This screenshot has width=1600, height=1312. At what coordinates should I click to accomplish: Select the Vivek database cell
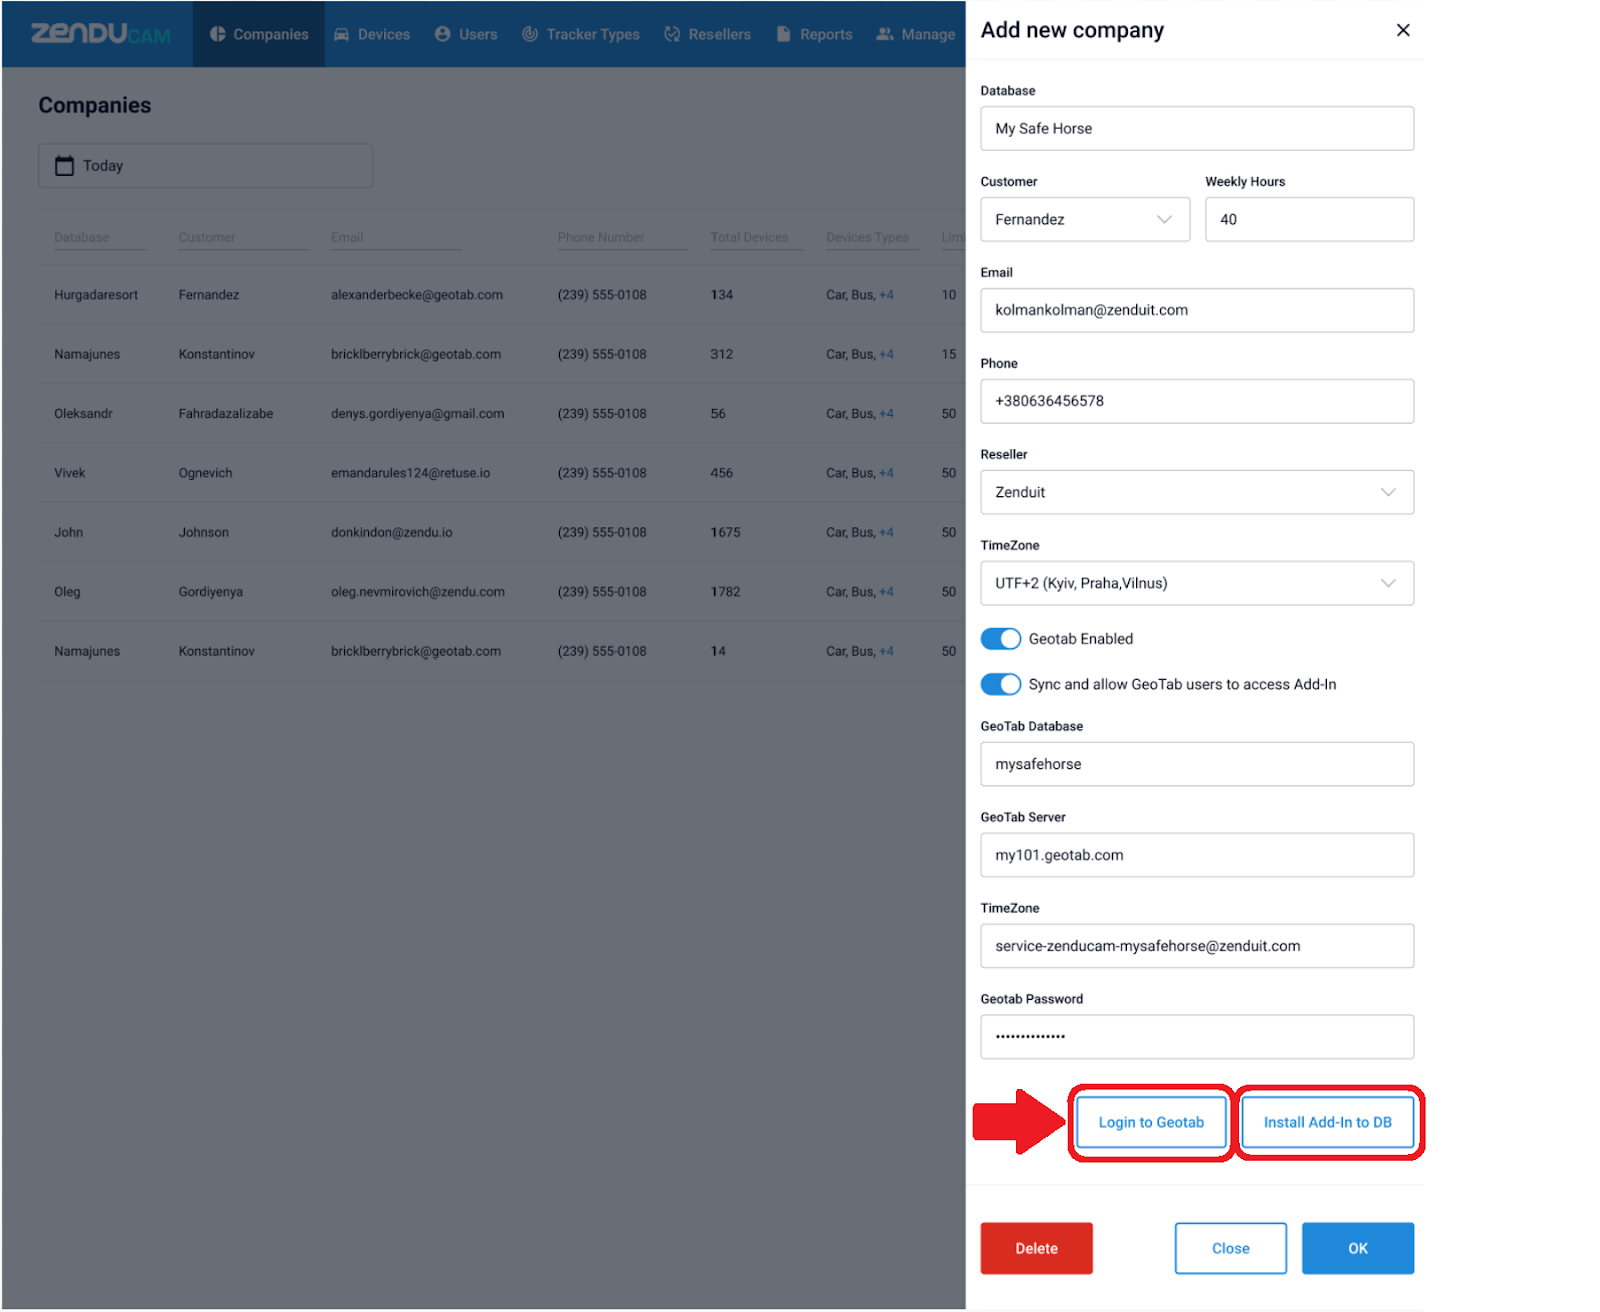[70, 473]
